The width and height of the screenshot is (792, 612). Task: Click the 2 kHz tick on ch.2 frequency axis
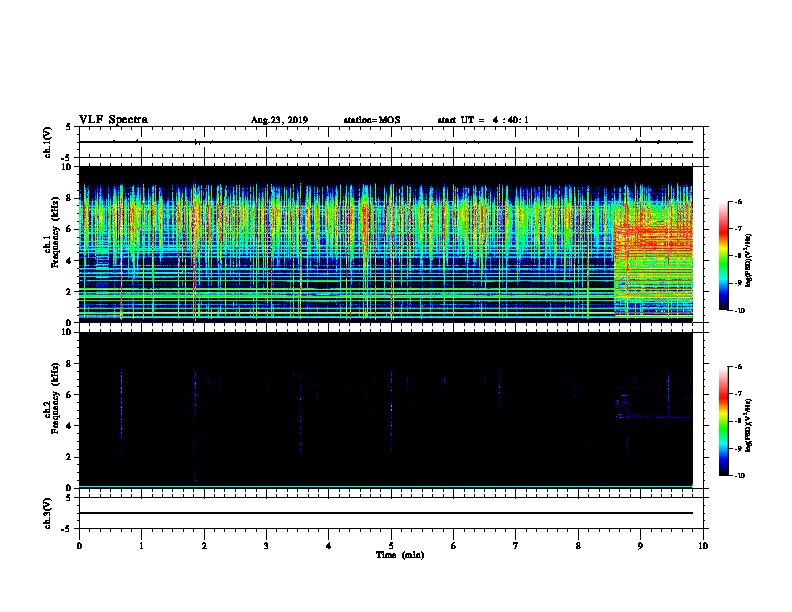[69, 457]
